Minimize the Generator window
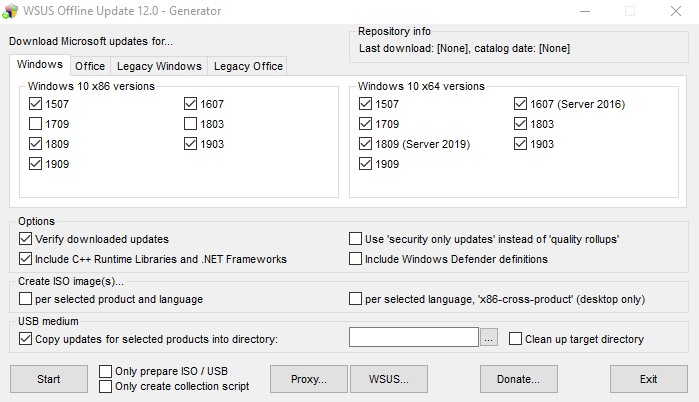This screenshot has height=402, width=699. coord(585,11)
